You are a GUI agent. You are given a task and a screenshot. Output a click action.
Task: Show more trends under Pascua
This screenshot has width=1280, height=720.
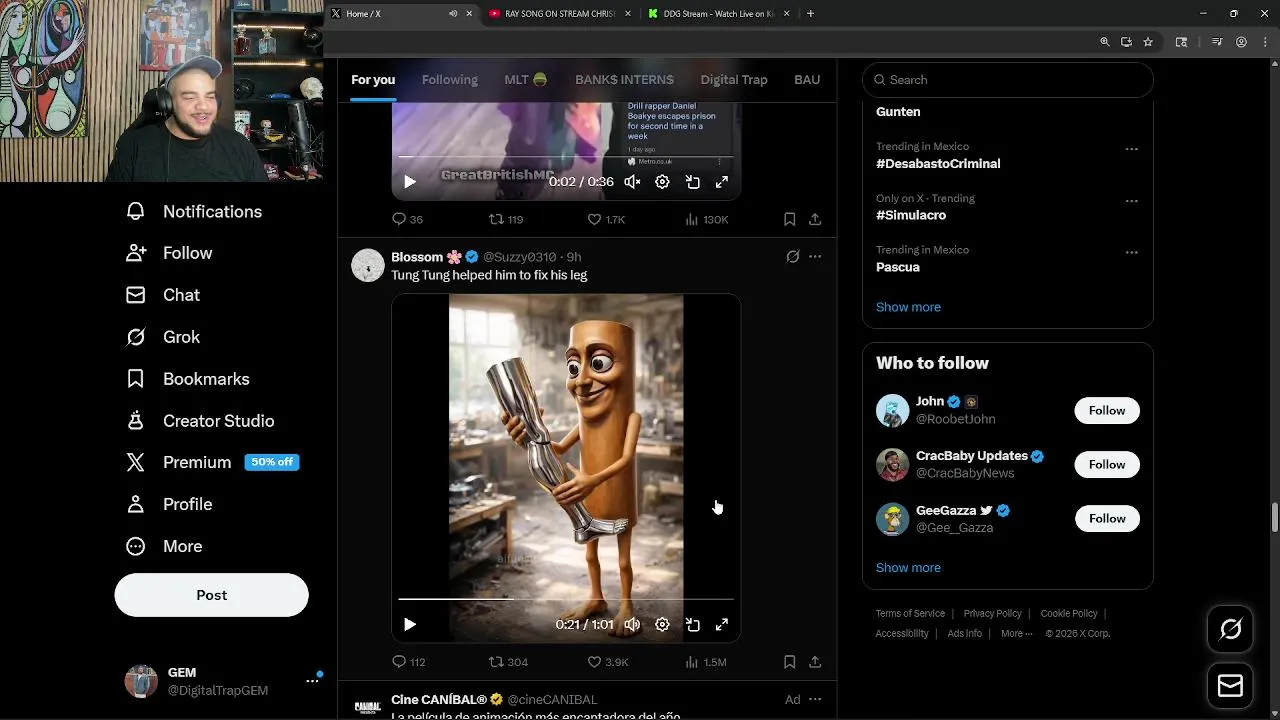(908, 307)
